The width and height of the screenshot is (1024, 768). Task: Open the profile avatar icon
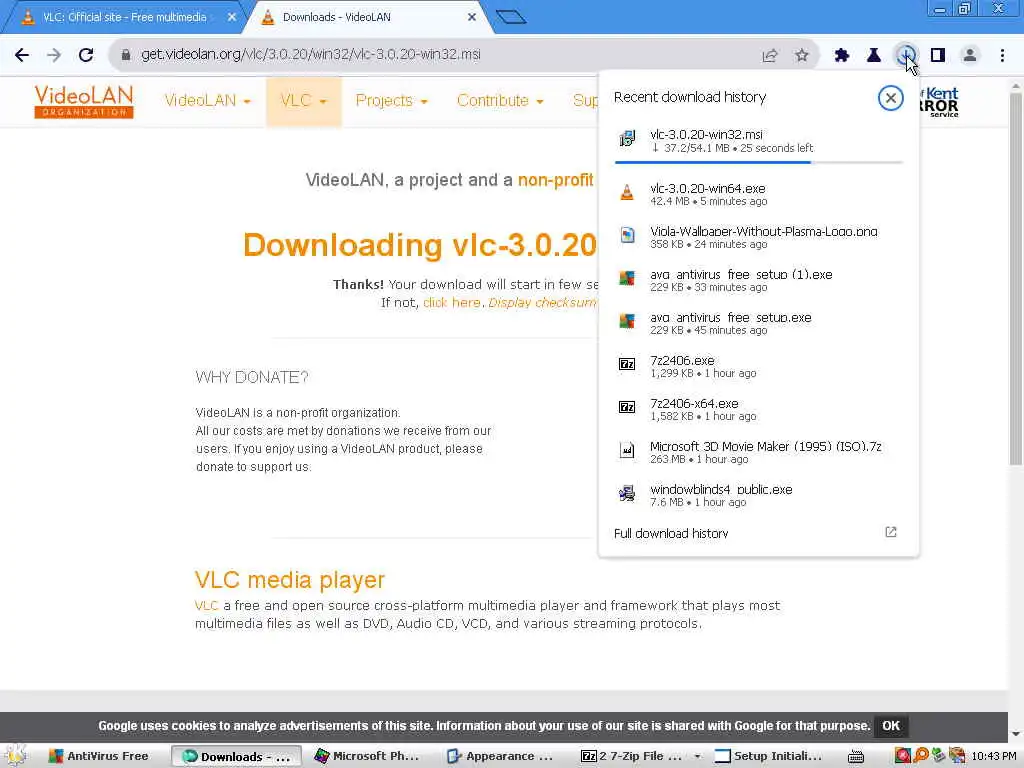pyautogui.click(x=970, y=56)
